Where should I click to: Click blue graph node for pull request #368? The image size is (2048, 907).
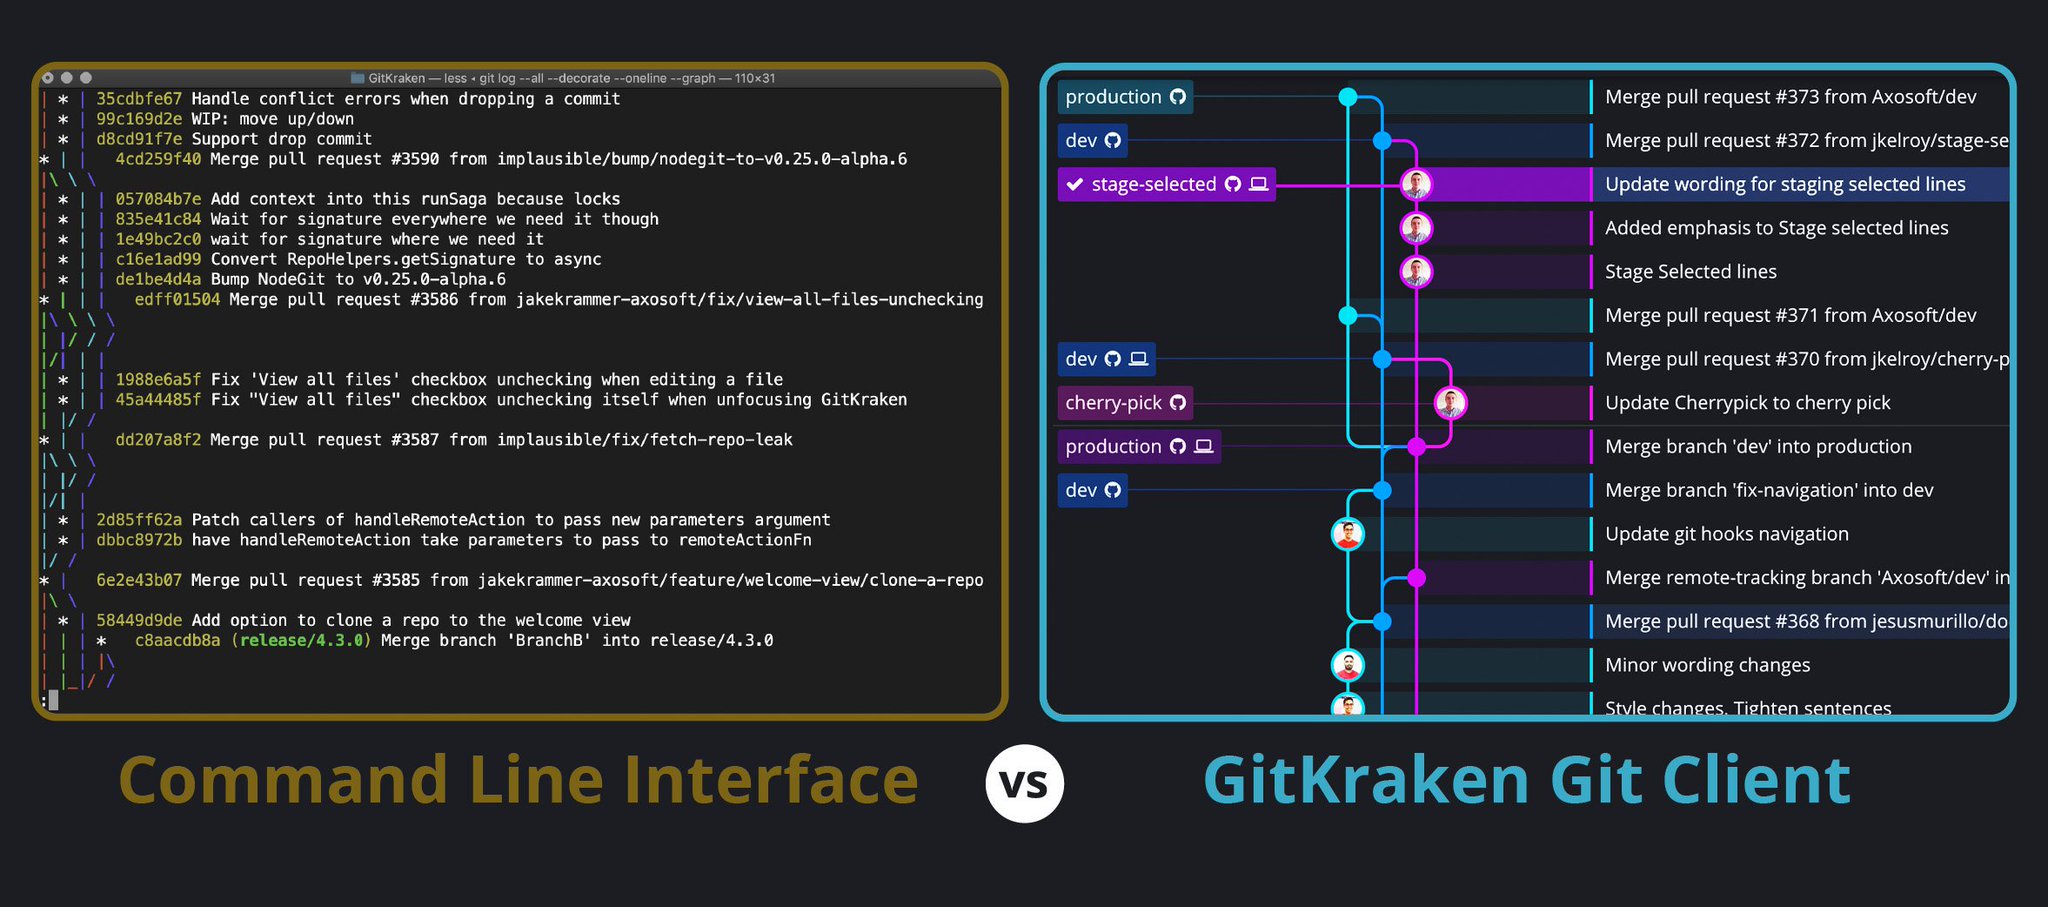[1382, 621]
